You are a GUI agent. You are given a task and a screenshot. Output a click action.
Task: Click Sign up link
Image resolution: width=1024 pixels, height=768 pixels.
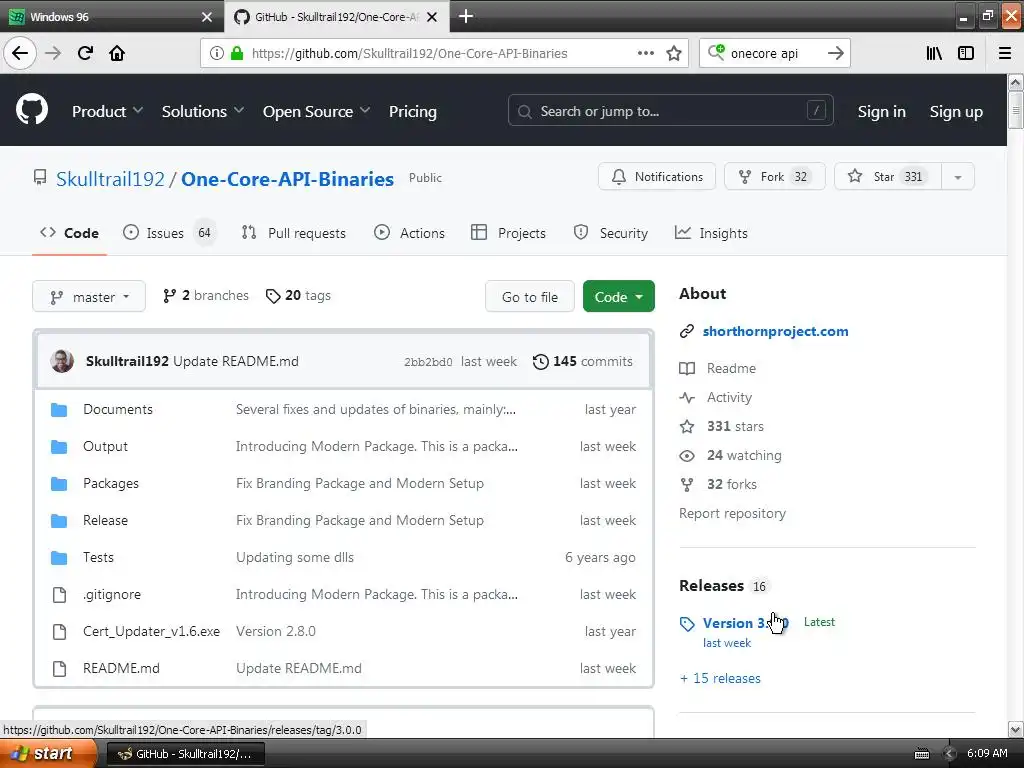click(x=956, y=112)
